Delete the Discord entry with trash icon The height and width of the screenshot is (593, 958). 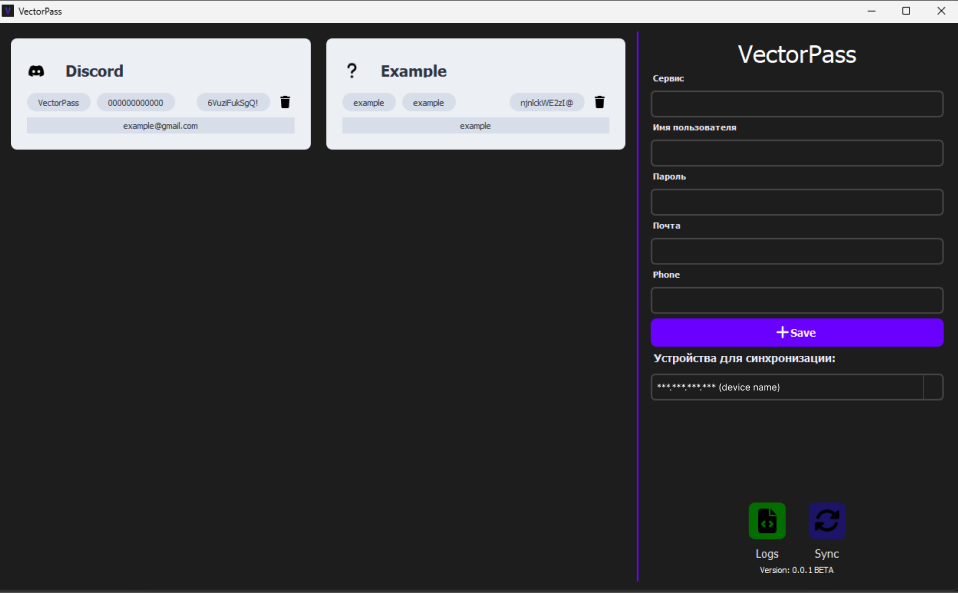coord(285,102)
